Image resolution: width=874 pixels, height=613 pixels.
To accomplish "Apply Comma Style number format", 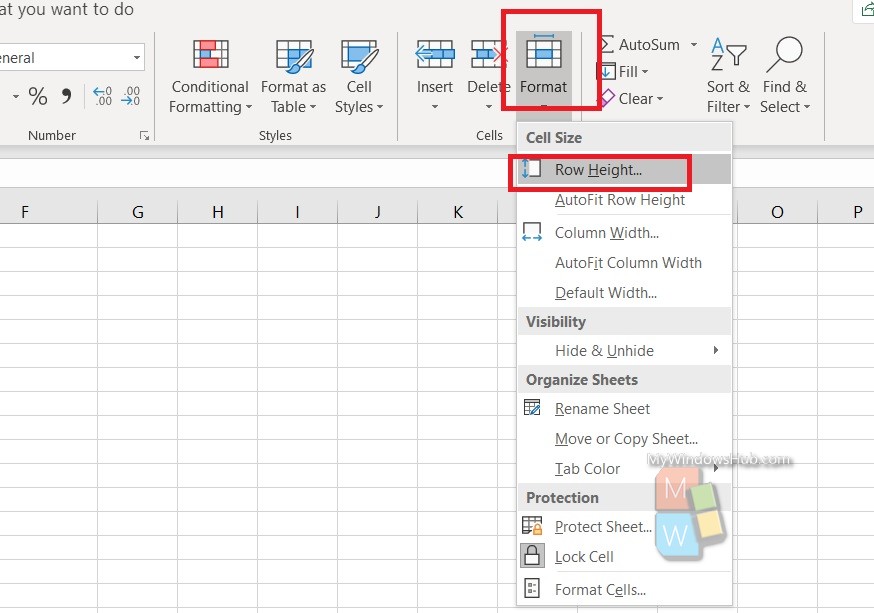I will coord(66,96).
